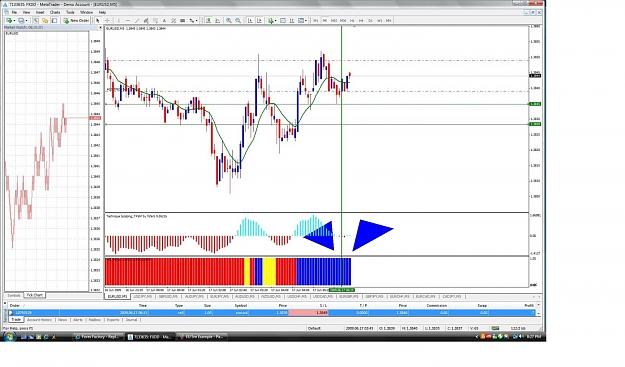
Task: Click the new chart toolbar icon
Action: point(9,20)
